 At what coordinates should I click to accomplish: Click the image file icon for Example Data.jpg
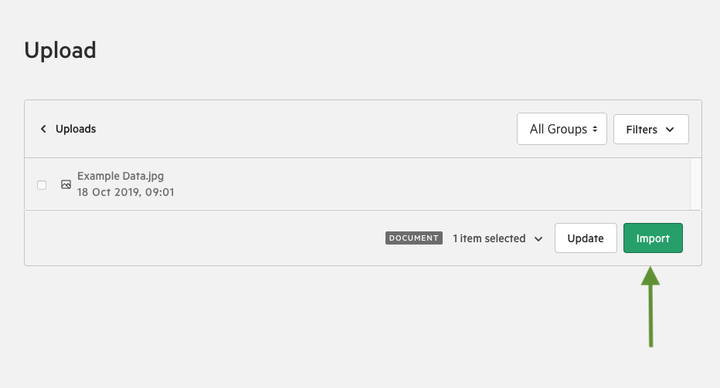click(66, 185)
